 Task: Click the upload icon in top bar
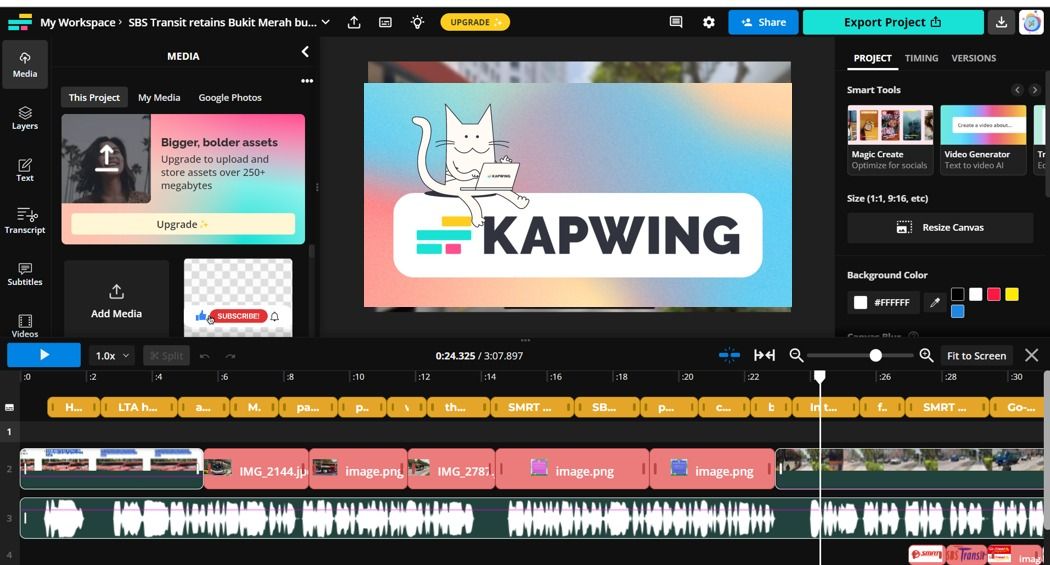pyautogui.click(x=354, y=22)
